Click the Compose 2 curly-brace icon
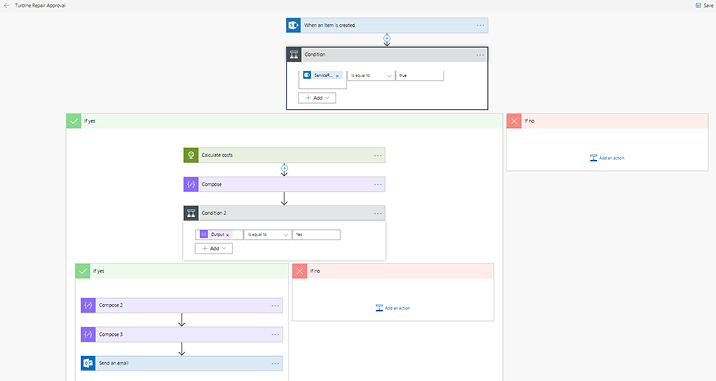 point(88,305)
